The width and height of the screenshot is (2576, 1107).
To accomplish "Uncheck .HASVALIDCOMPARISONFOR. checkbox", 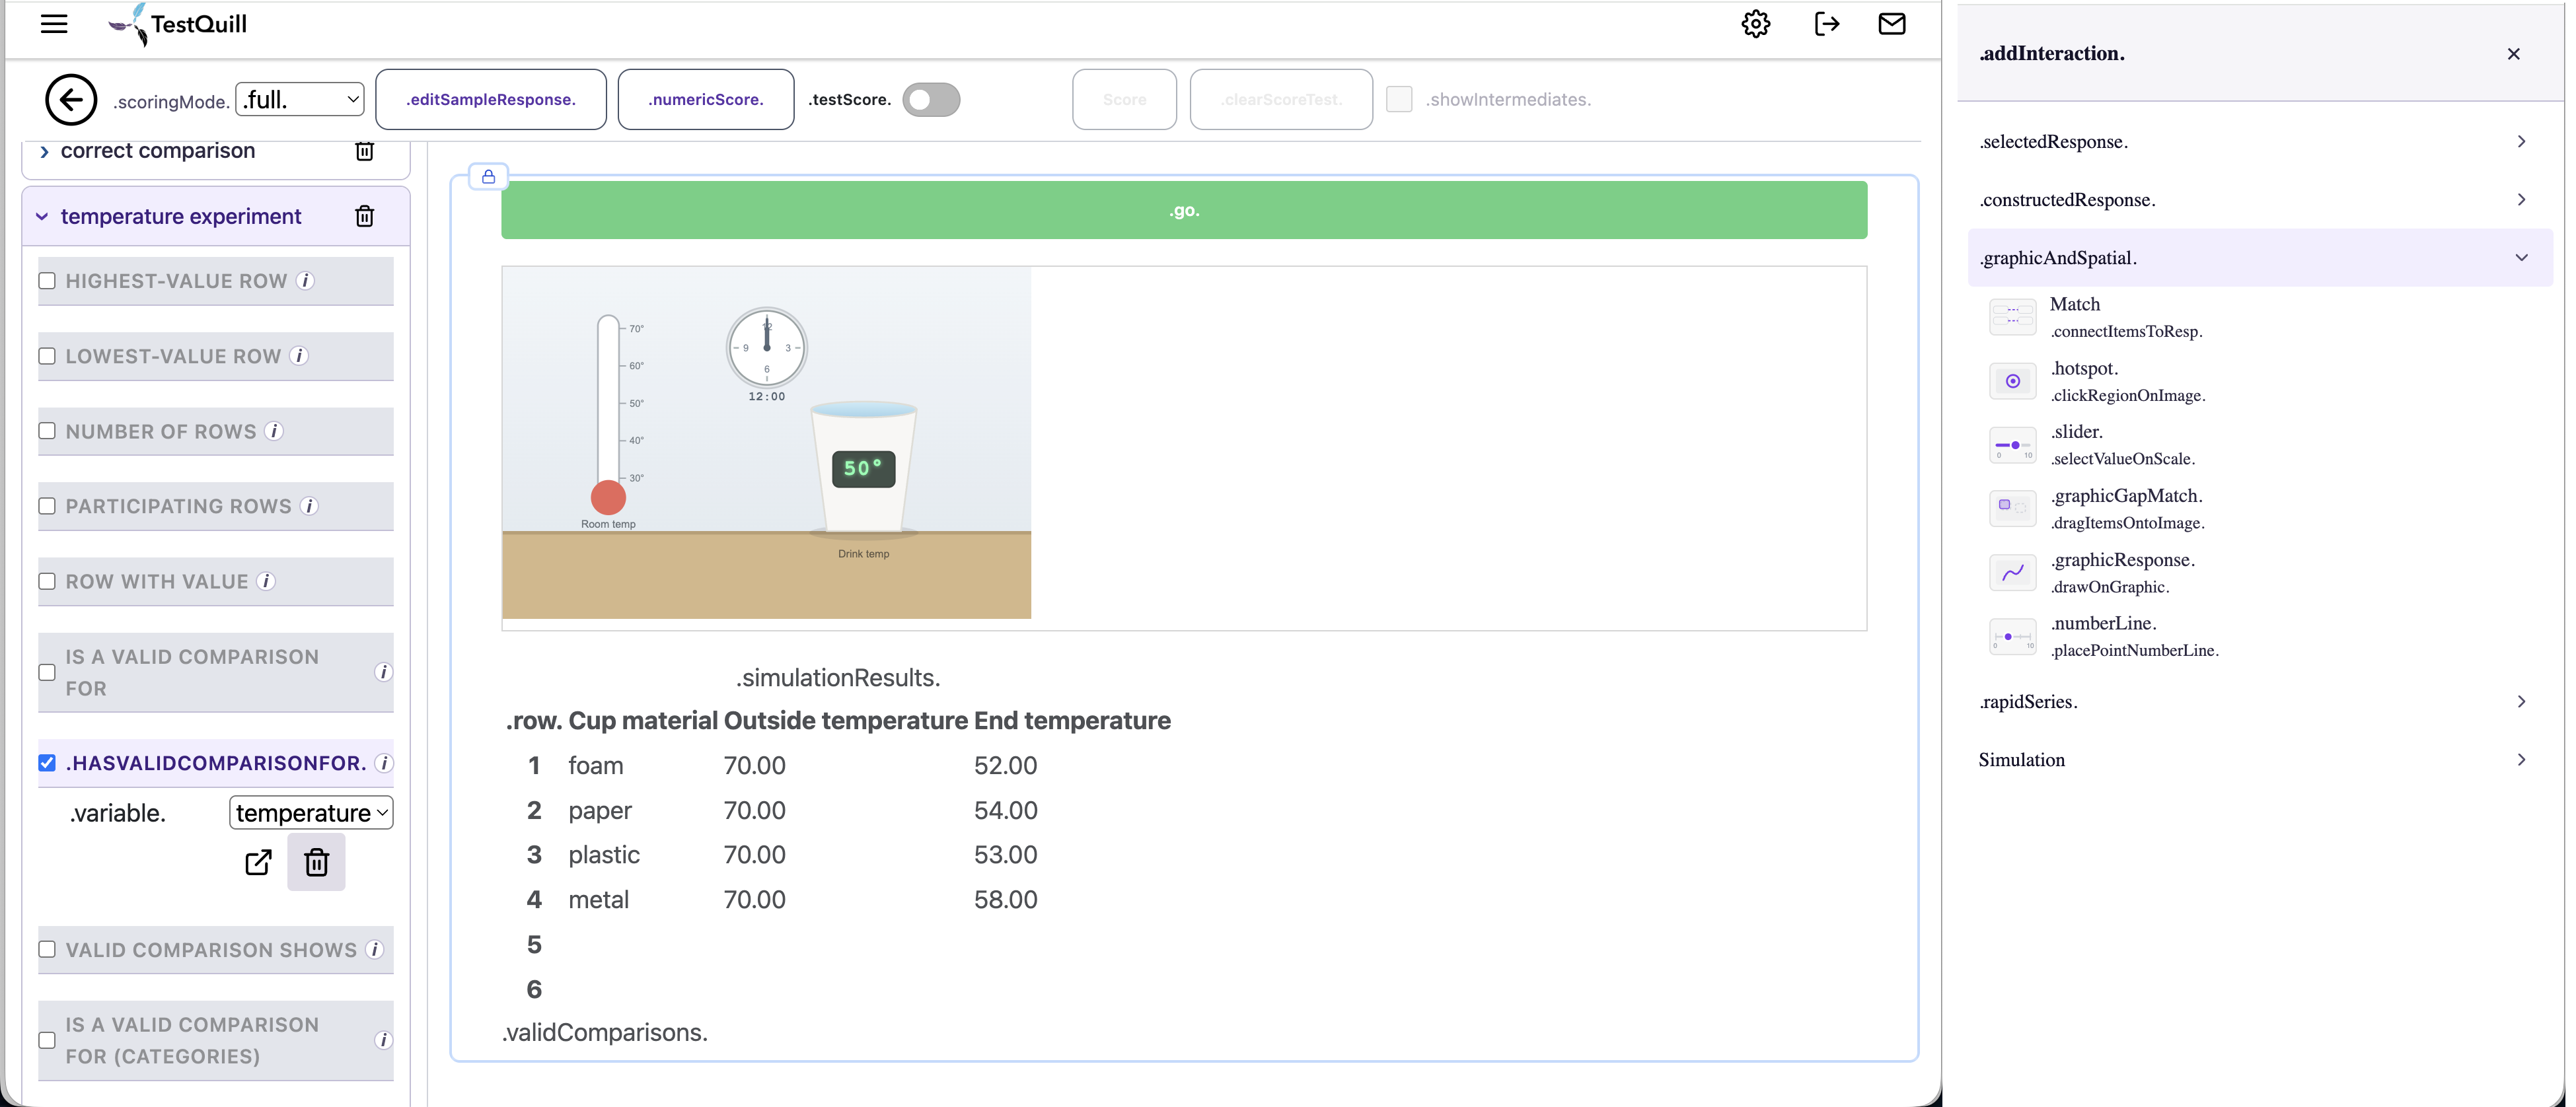I will [x=47, y=763].
